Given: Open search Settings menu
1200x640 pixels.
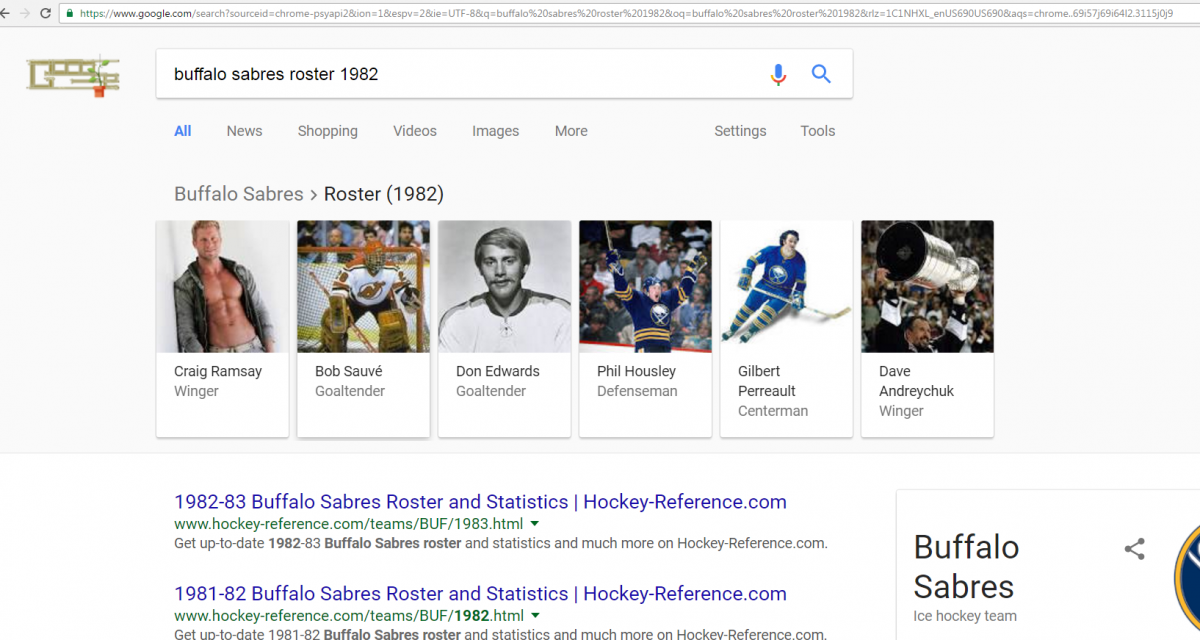Looking at the screenshot, I should (740, 131).
